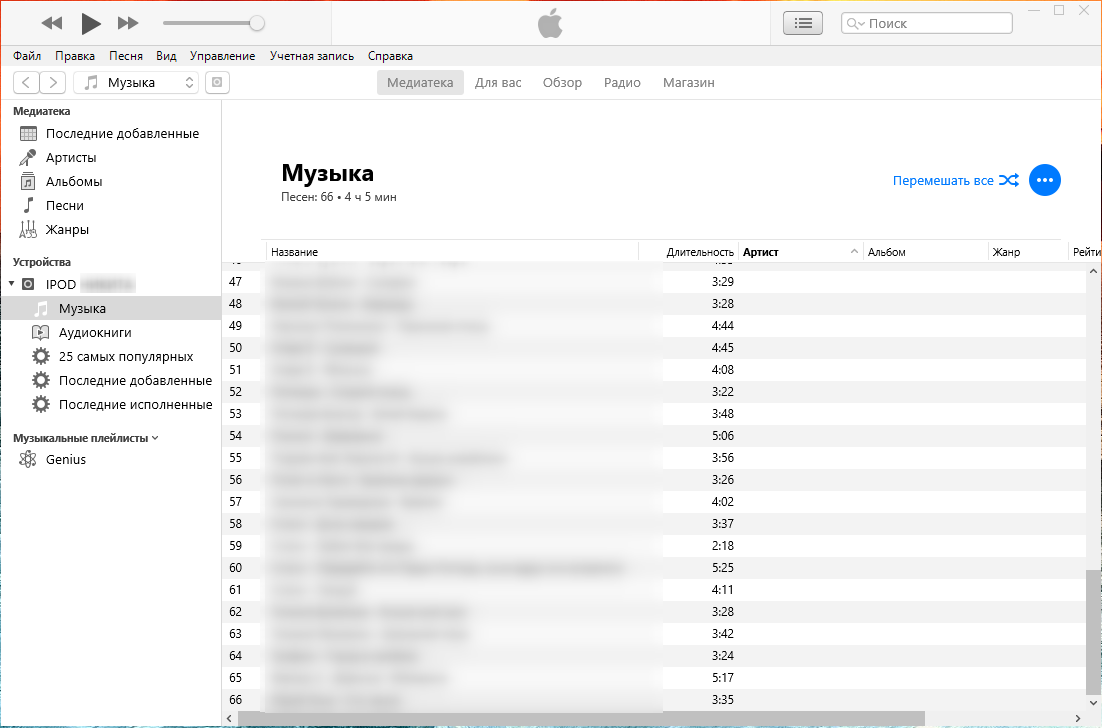Open Последние добавленные smart playlist under IPOD
Viewport: 1102px width, 728px height.
(x=111, y=380)
